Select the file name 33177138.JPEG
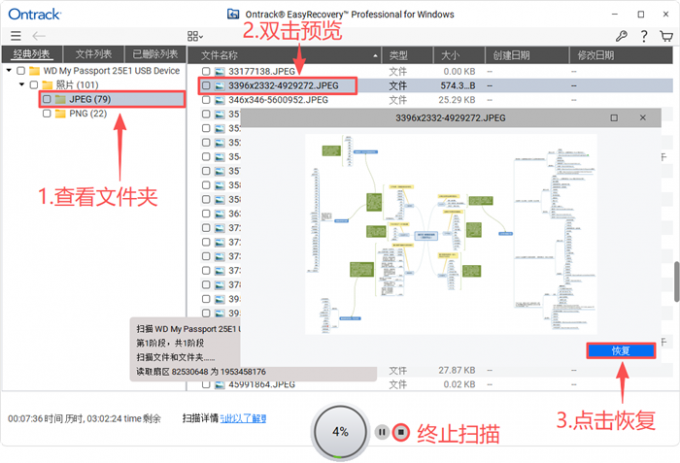This screenshot has height=463, width=680. click(262, 71)
